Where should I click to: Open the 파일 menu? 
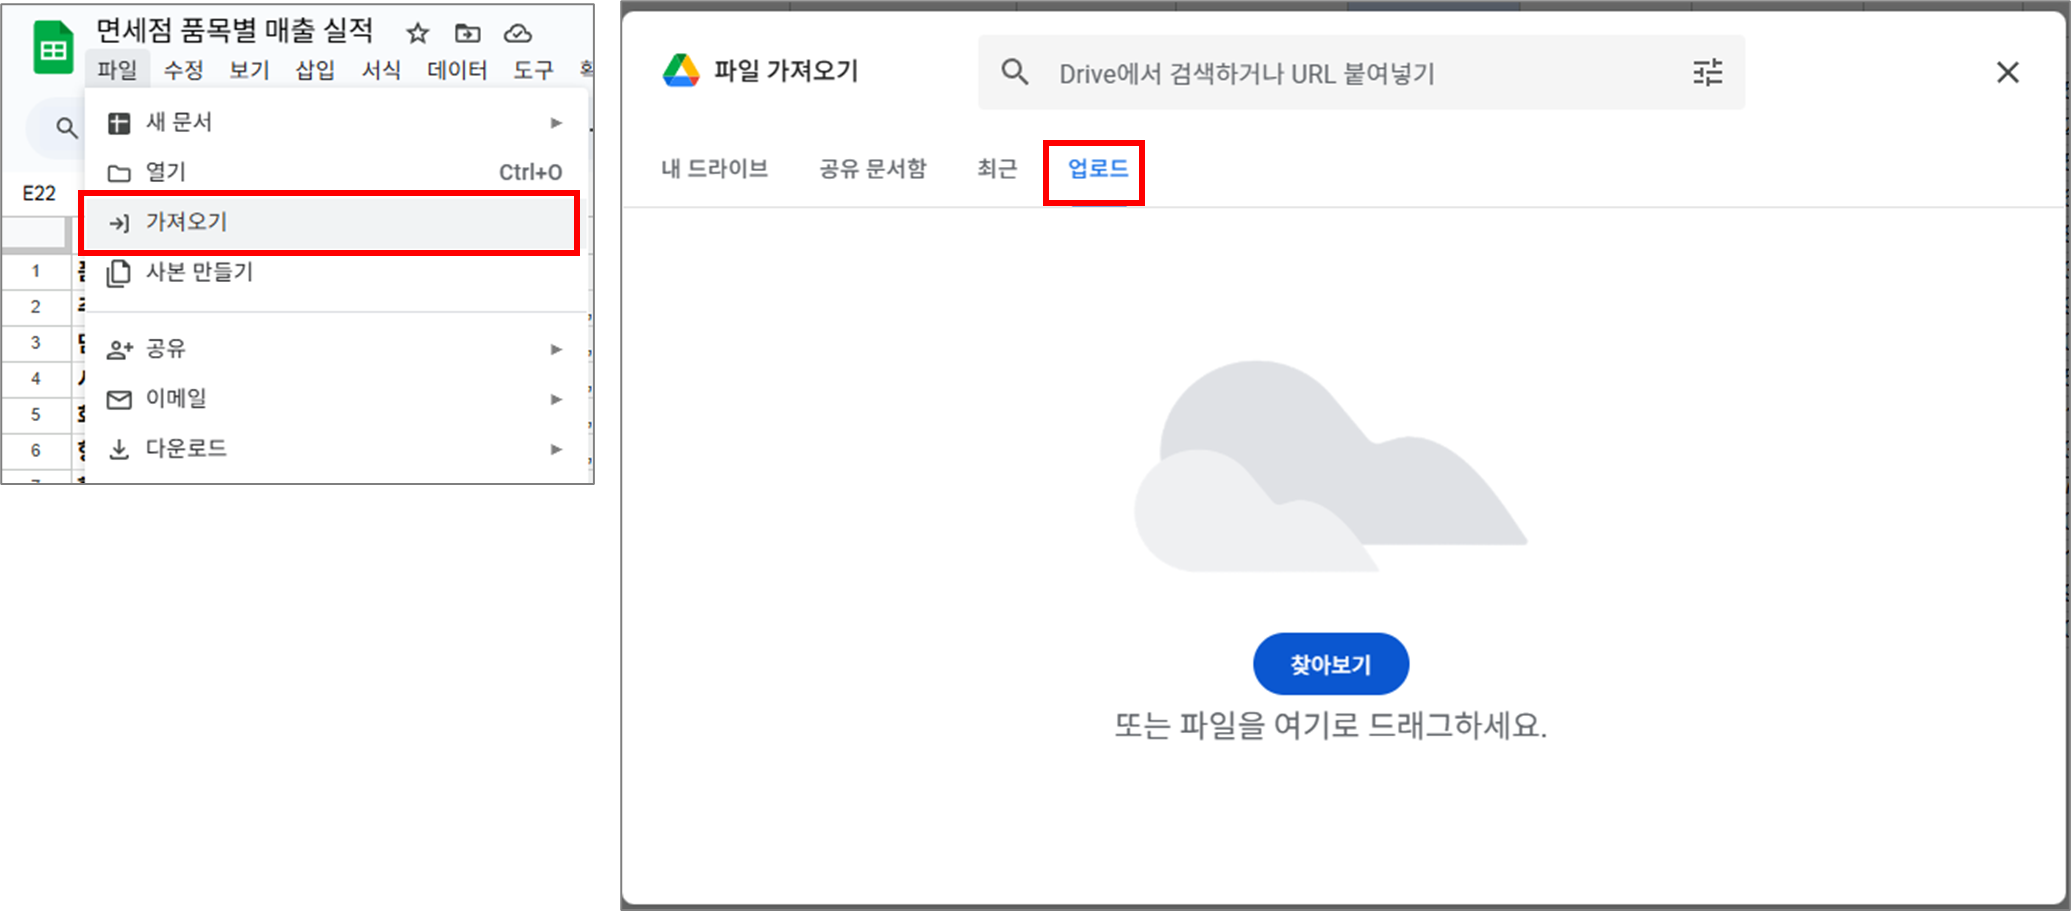click(117, 70)
